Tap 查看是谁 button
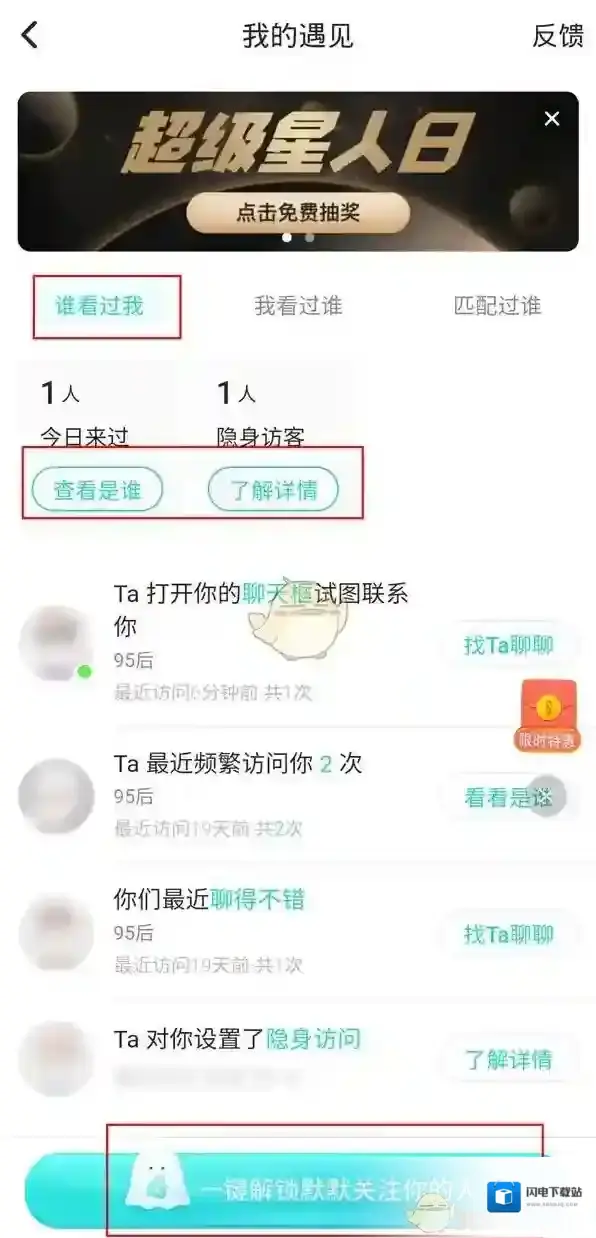The width and height of the screenshot is (596, 1238). tap(97, 490)
